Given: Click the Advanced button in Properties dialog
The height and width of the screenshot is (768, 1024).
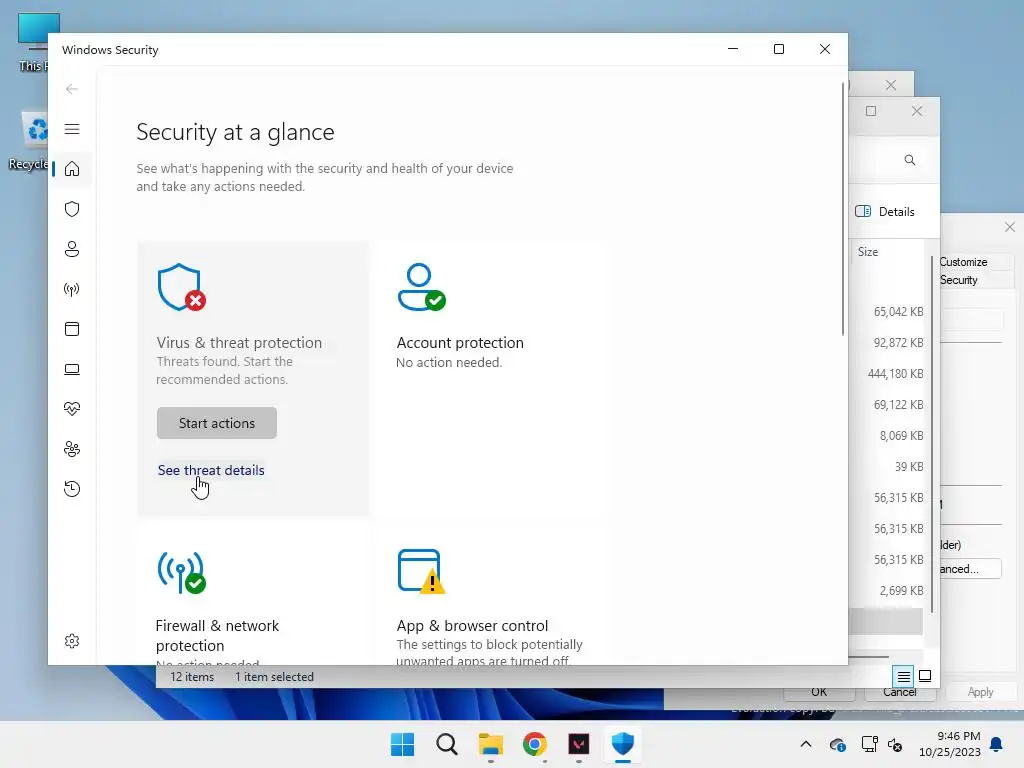Looking at the screenshot, I should (970, 569).
